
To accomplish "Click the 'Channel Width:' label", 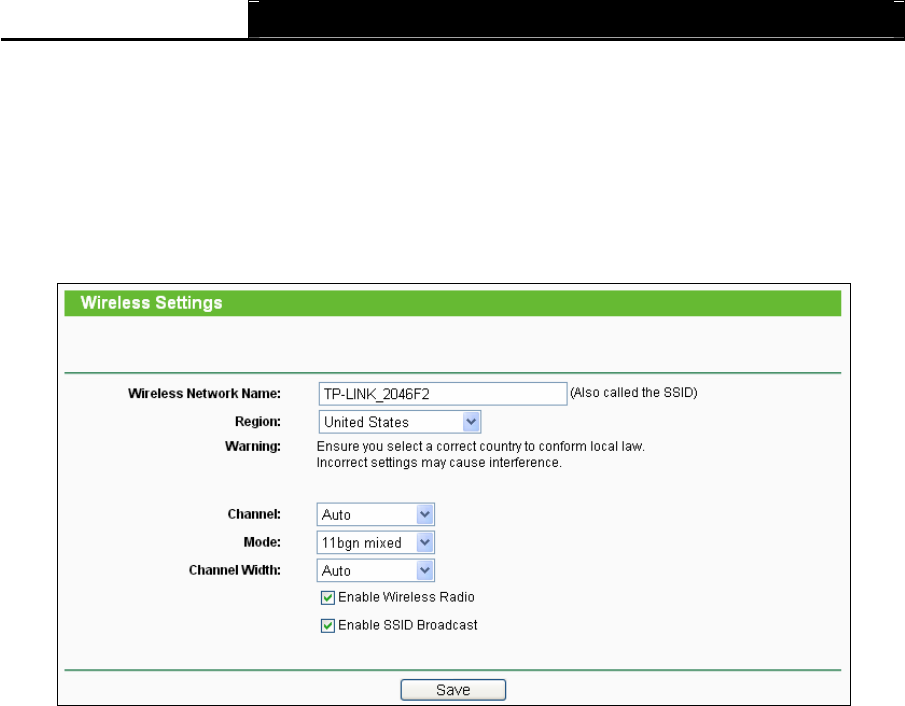I will coord(235,570).
